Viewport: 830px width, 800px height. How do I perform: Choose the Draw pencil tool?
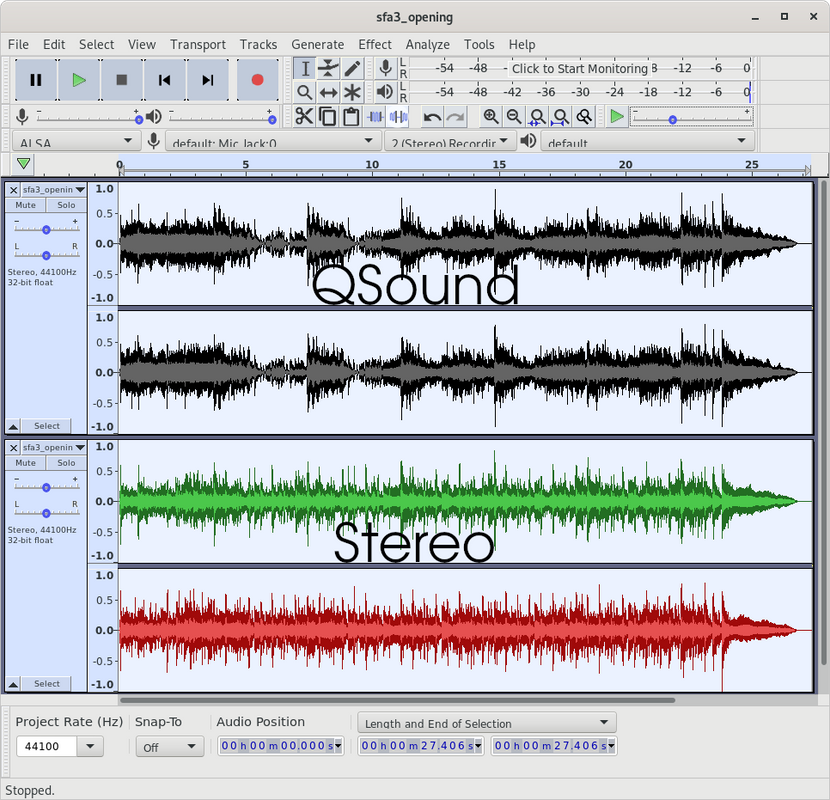[352, 68]
